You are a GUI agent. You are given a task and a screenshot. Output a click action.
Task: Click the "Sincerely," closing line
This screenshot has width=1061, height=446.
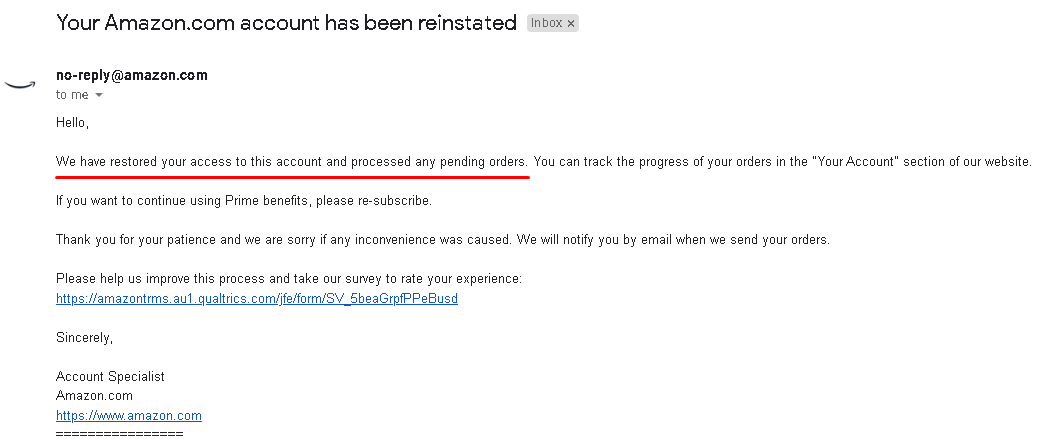pos(84,338)
